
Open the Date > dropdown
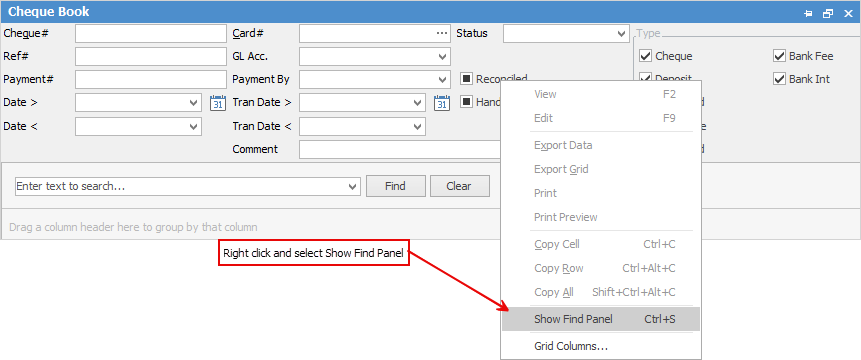pos(193,103)
